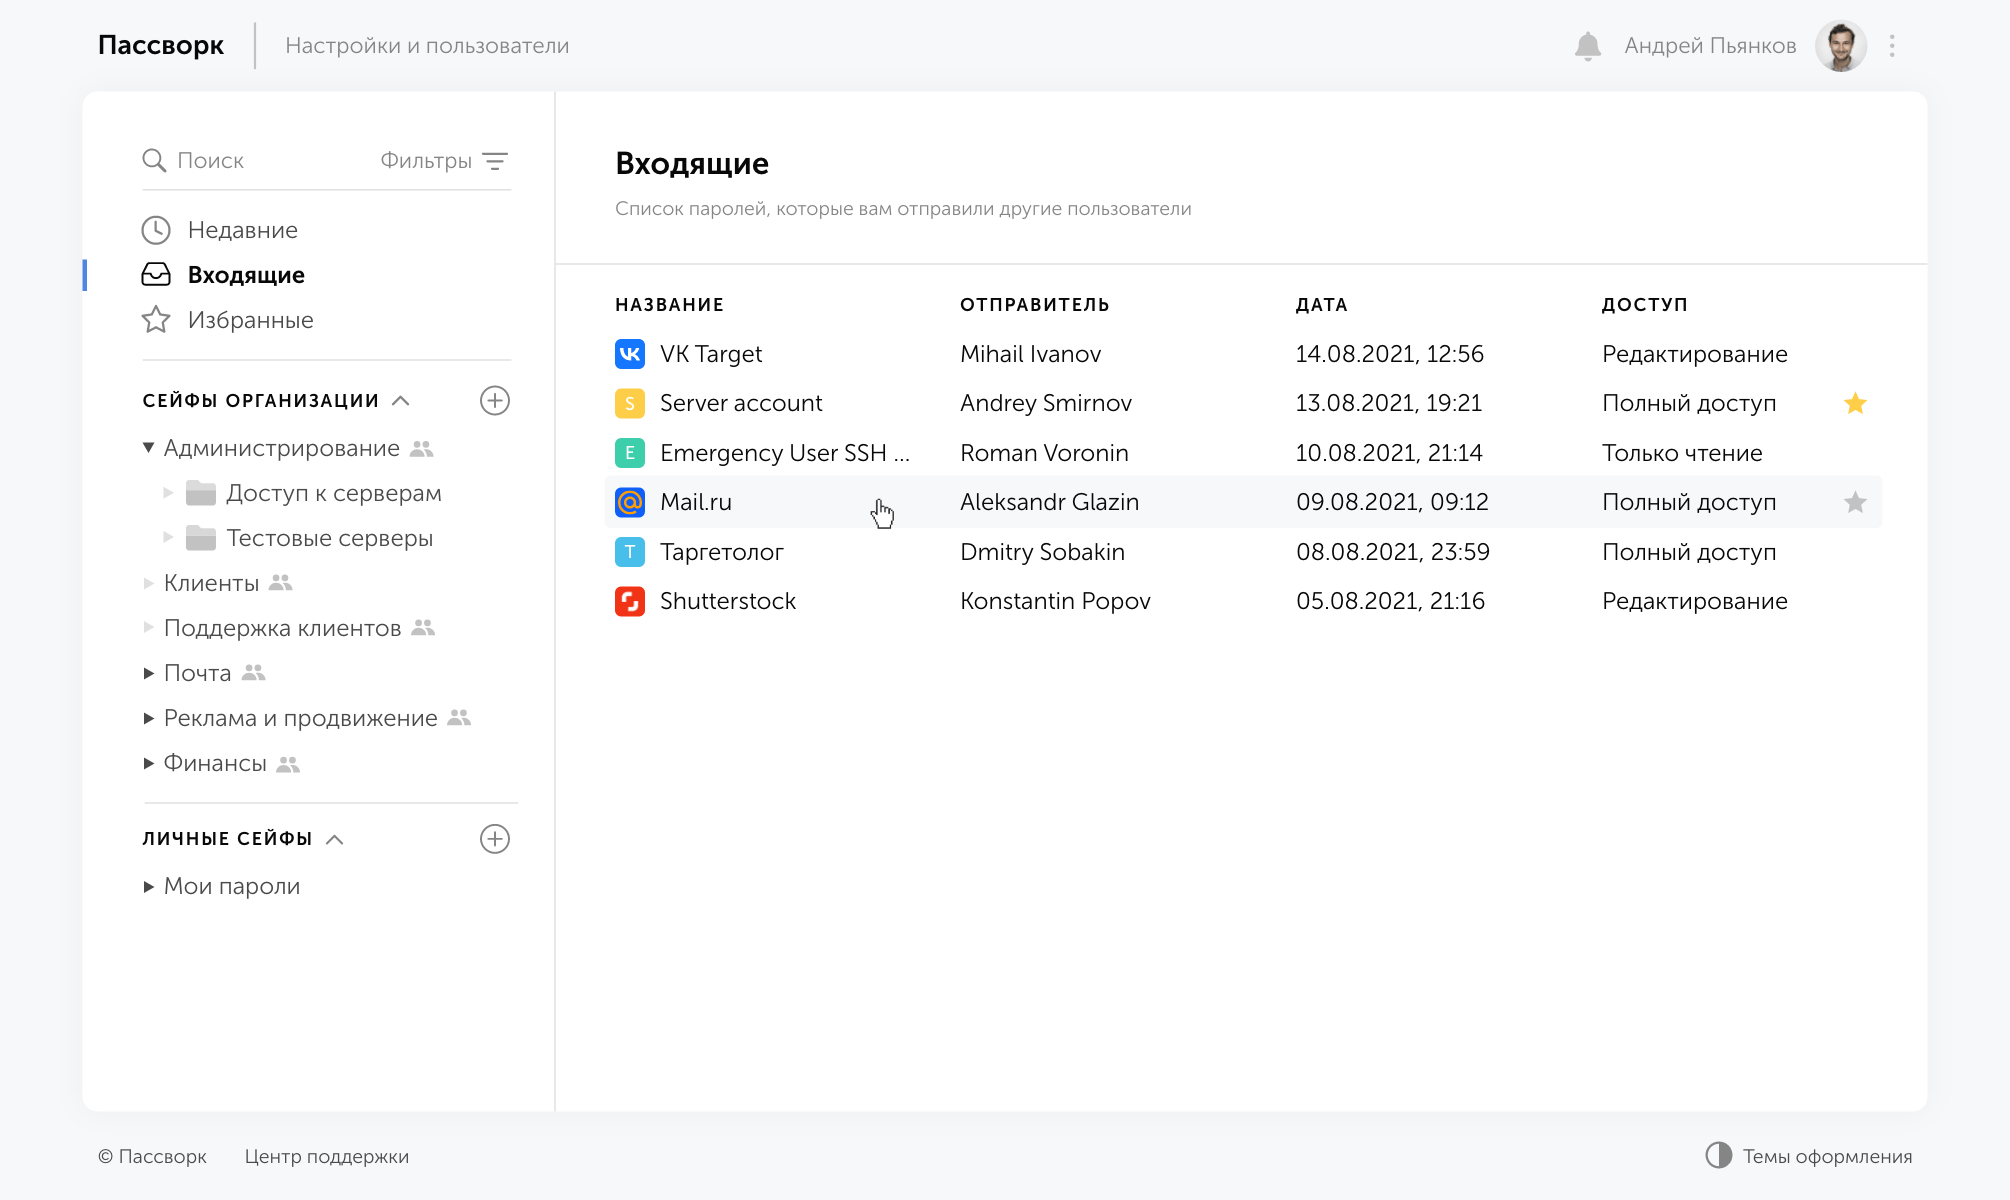
Task: Go to Избранные in sidebar
Action: [x=250, y=320]
